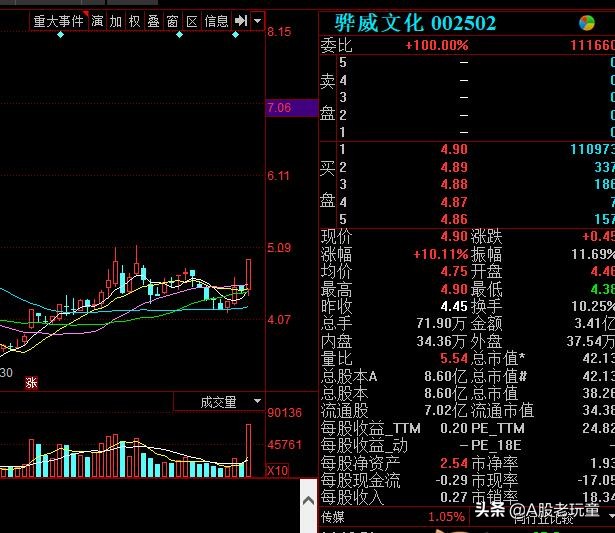Click the 区 range button
The width and height of the screenshot is (615, 533).
(191, 21)
